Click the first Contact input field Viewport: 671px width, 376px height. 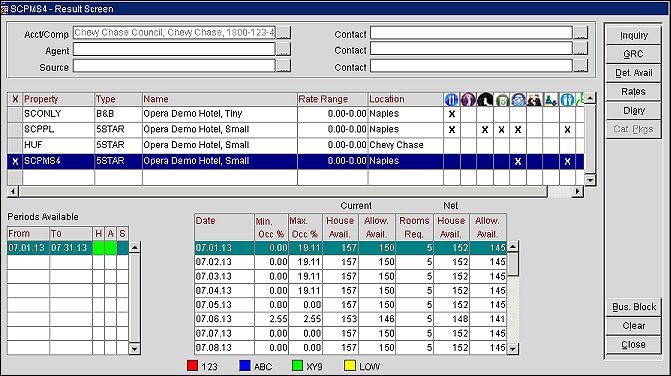pyautogui.click(x=471, y=33)
